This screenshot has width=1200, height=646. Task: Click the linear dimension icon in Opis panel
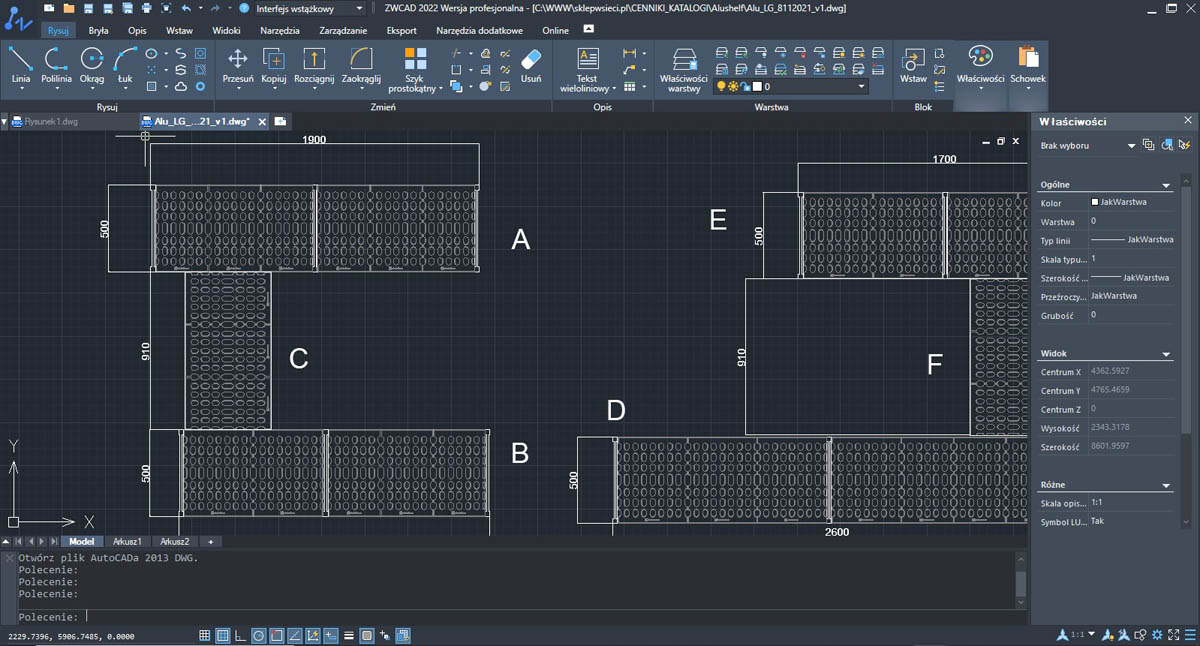point(630,53)
